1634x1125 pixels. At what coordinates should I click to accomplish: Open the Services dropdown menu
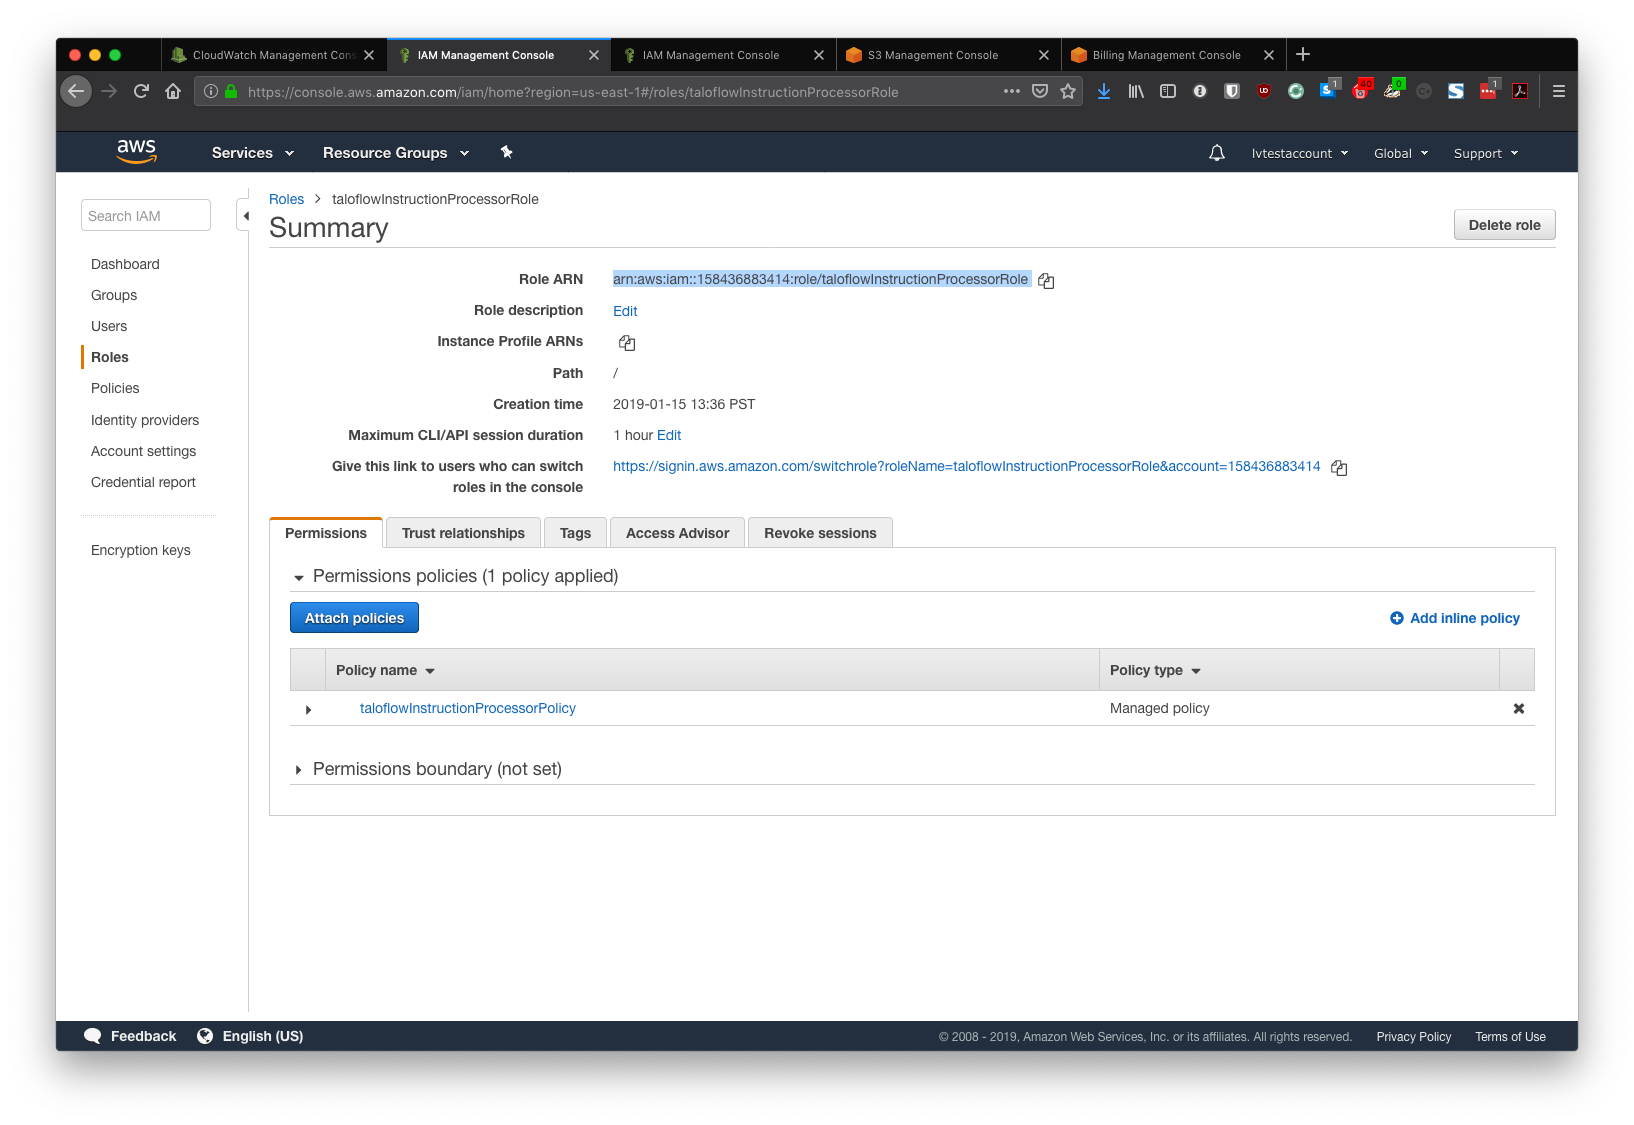(x=253, y=153)
